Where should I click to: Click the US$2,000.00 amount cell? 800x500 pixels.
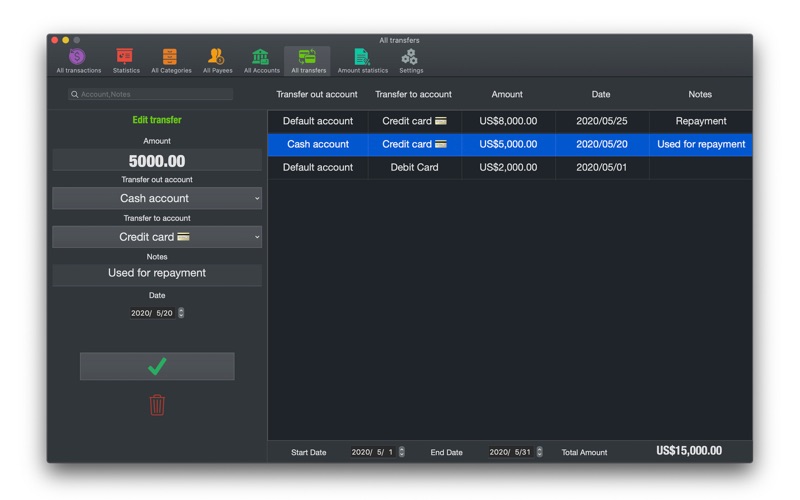(508, 167)
